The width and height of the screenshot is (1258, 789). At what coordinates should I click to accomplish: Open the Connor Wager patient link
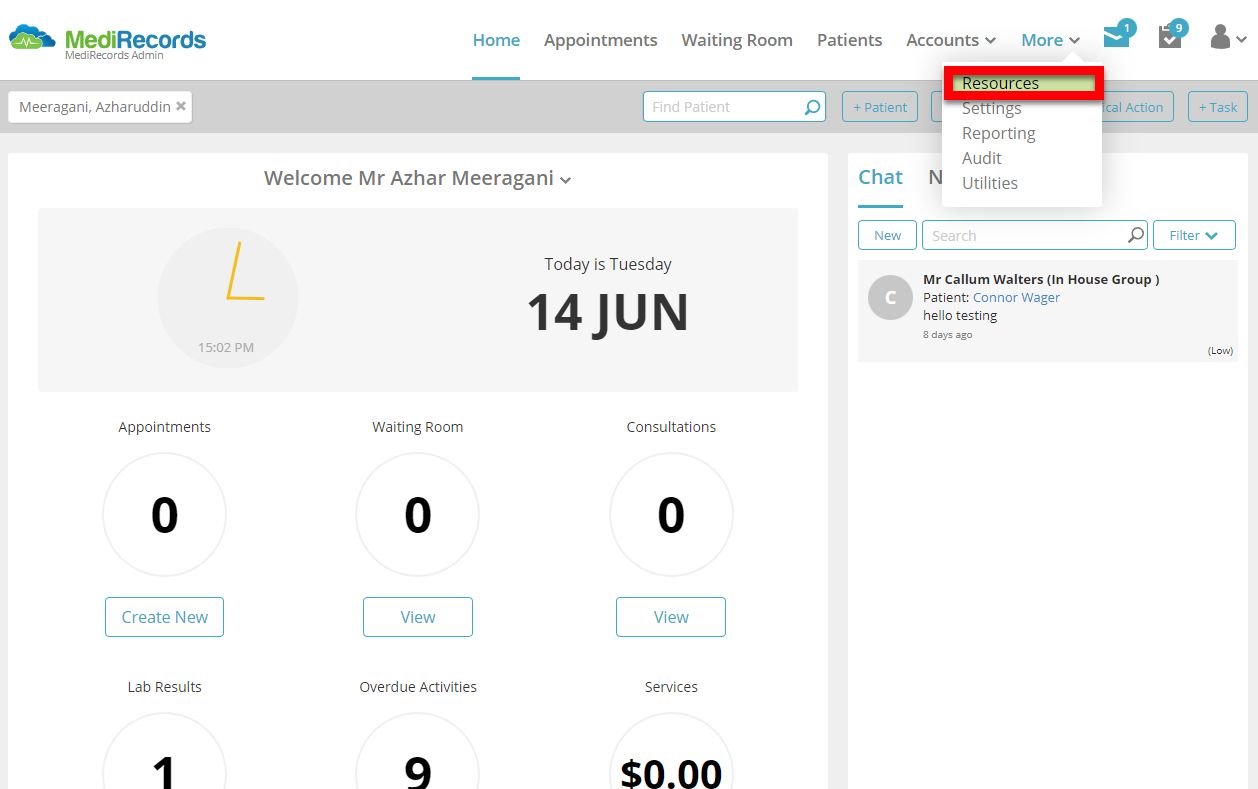point(1016,297)
